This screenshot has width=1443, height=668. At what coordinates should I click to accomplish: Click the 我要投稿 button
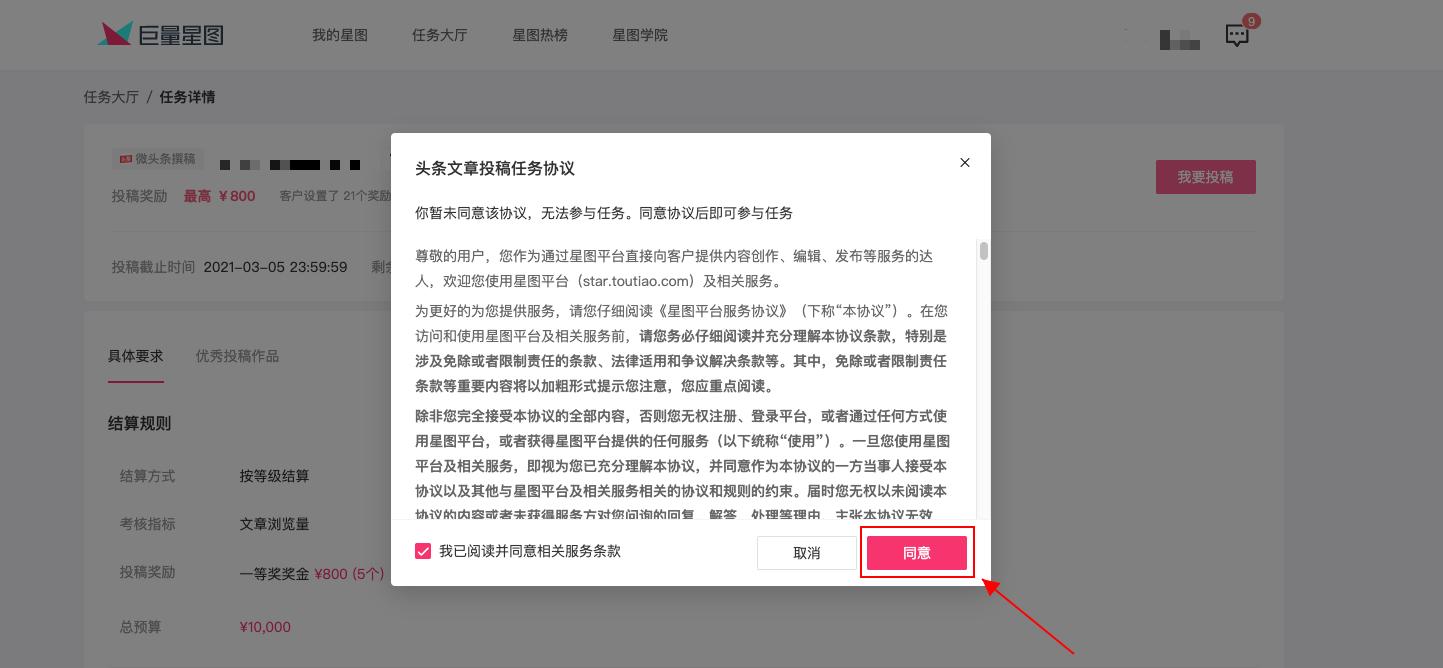tap(1205, 175)
